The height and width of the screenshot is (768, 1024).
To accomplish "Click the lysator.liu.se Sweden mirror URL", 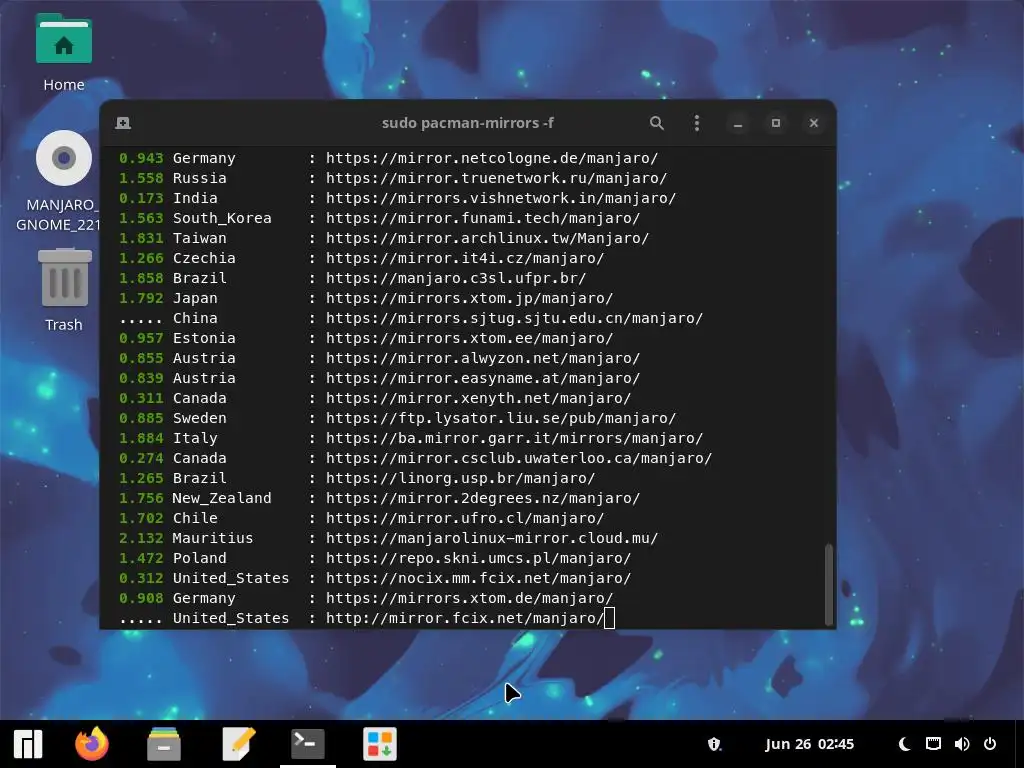I will click(501, 418).
